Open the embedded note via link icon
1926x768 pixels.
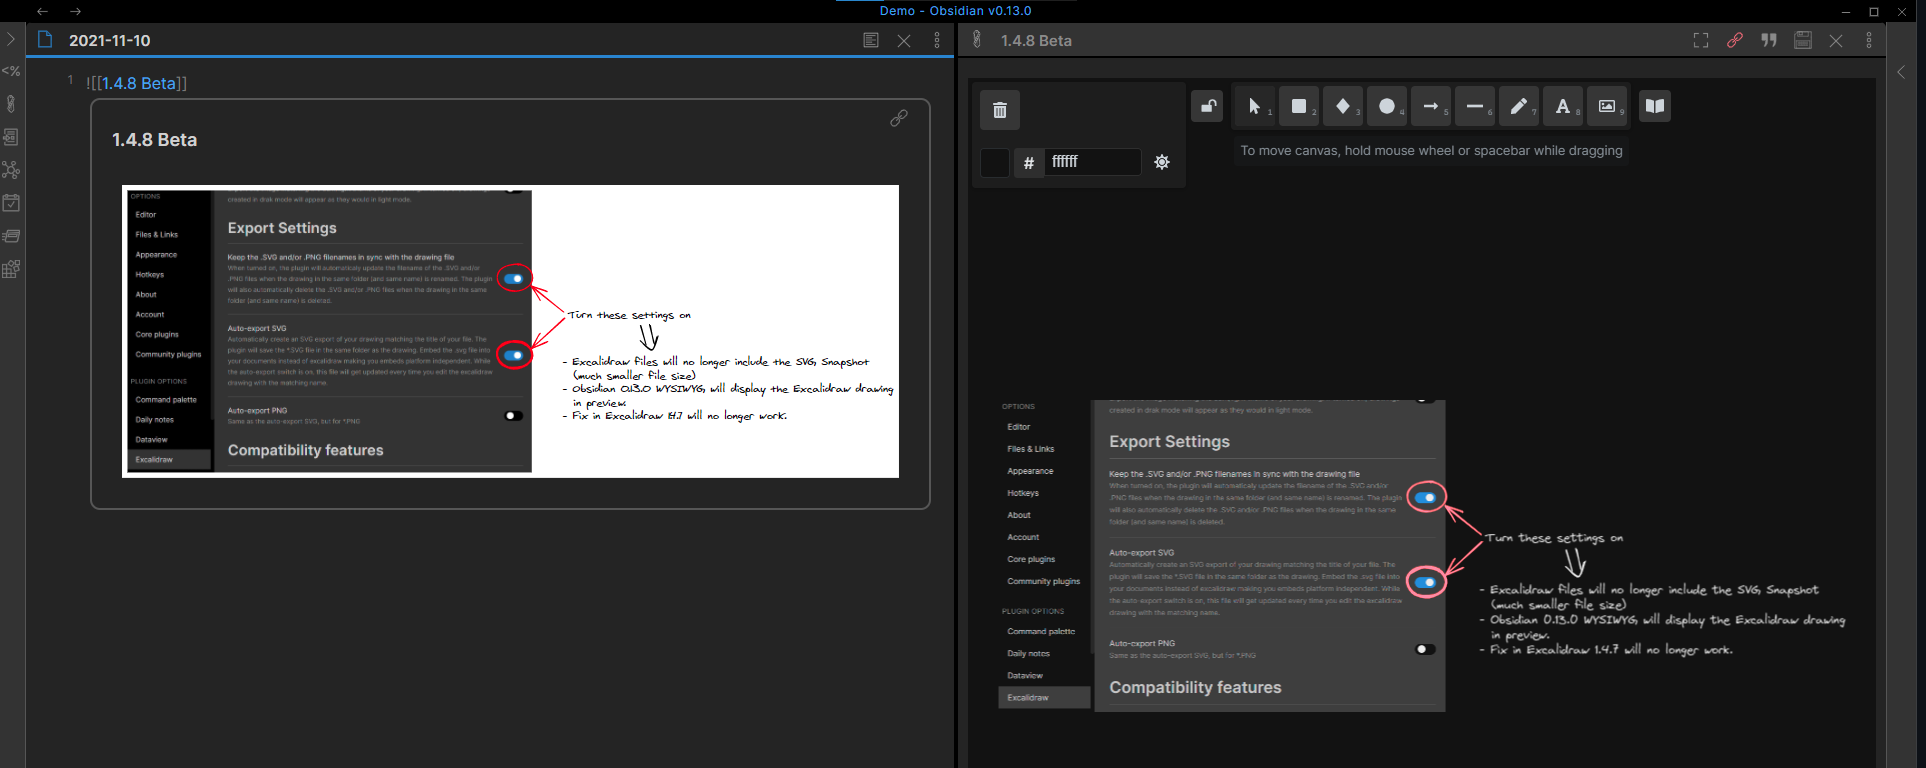[899, 118]
